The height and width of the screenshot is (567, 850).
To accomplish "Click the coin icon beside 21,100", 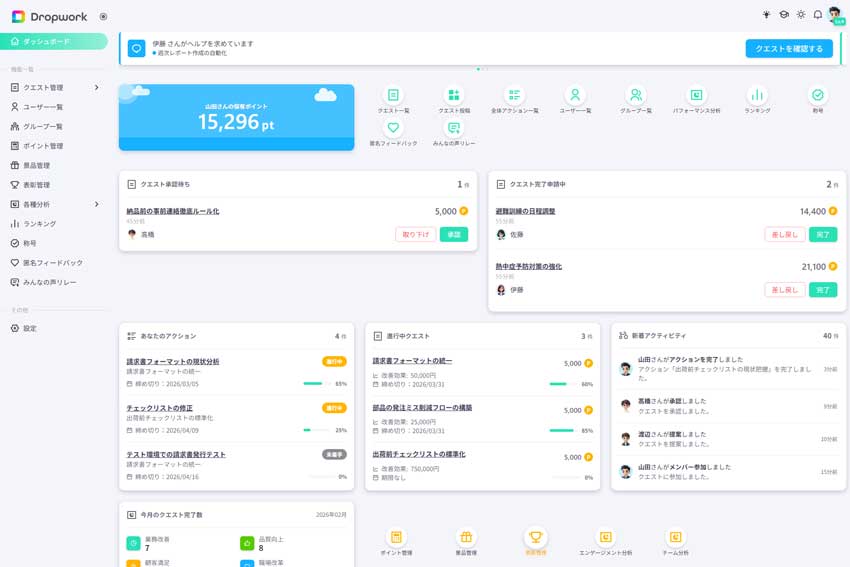I will point(833,266).
